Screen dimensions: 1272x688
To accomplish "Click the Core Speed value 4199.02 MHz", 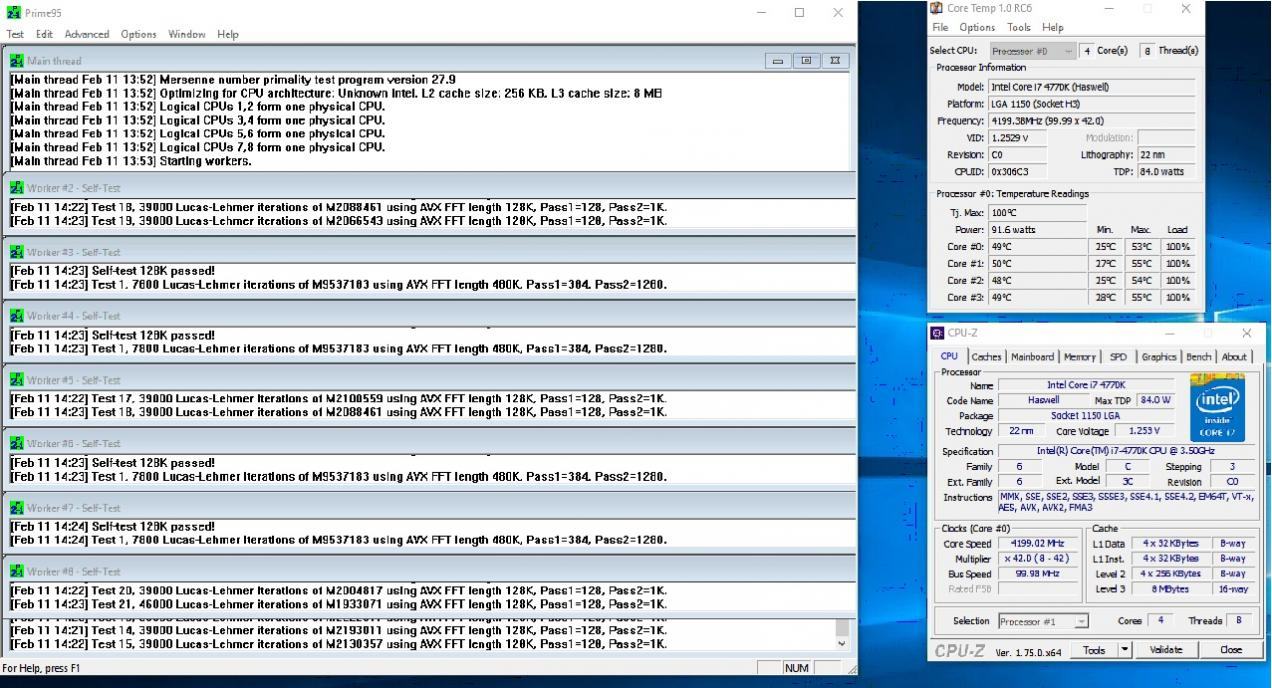I will [1039, 544].
